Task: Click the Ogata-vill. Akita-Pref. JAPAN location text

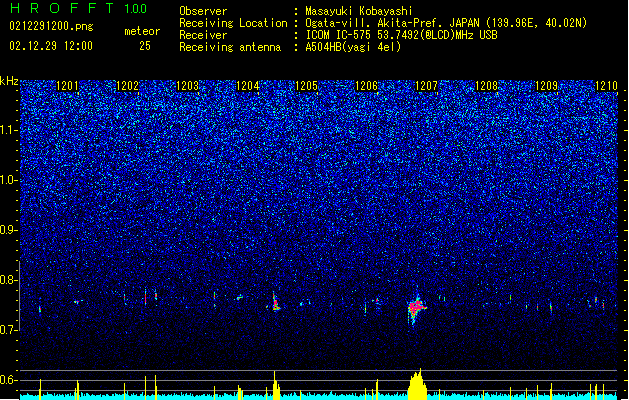Action: coord(446,23)
